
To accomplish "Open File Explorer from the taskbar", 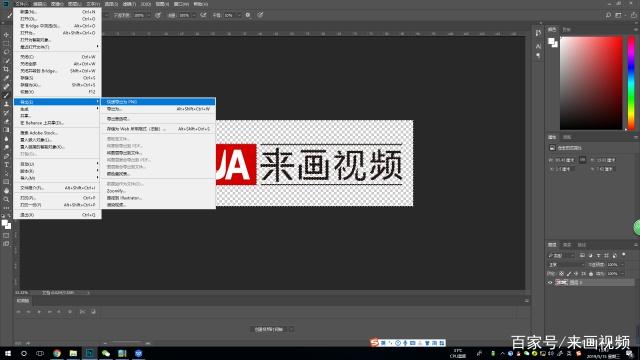I will tap(73, 353).
